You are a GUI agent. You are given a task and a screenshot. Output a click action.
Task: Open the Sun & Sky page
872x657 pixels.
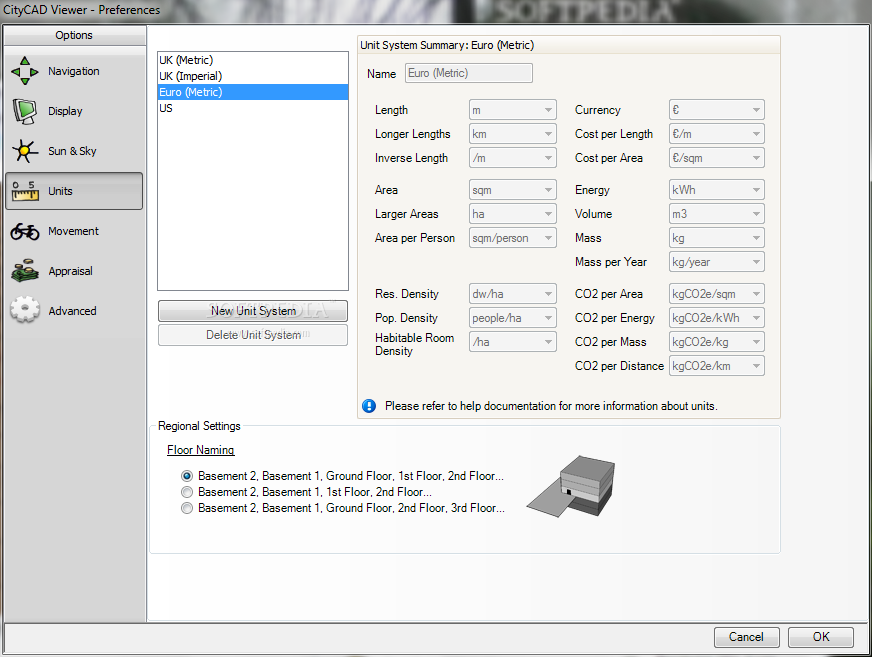pos(73,151)
